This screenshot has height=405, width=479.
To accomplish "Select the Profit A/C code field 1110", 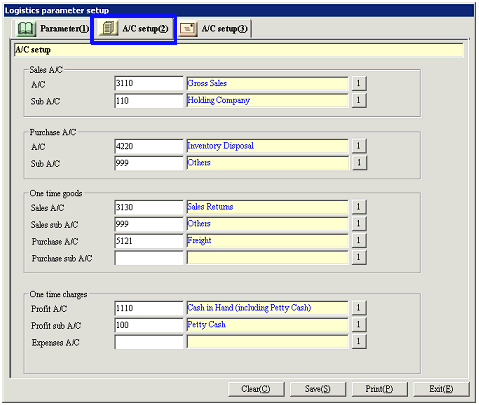I will [149, 308].
